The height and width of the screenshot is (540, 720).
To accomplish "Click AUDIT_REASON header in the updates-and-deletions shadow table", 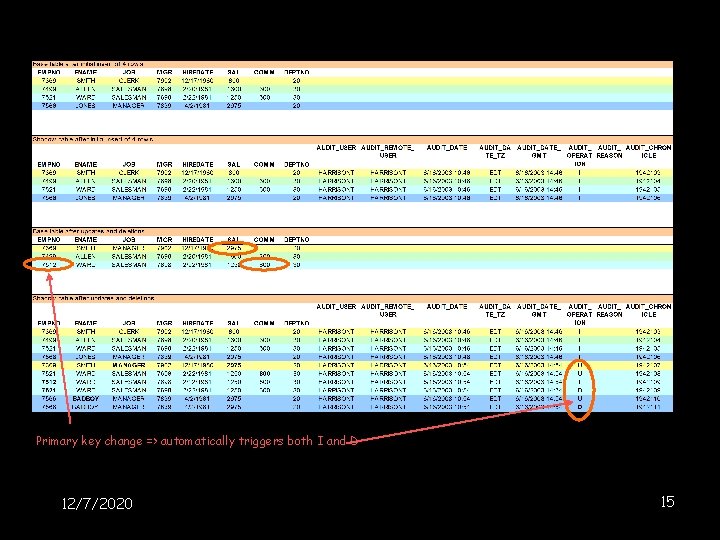I will click(609, 311).
